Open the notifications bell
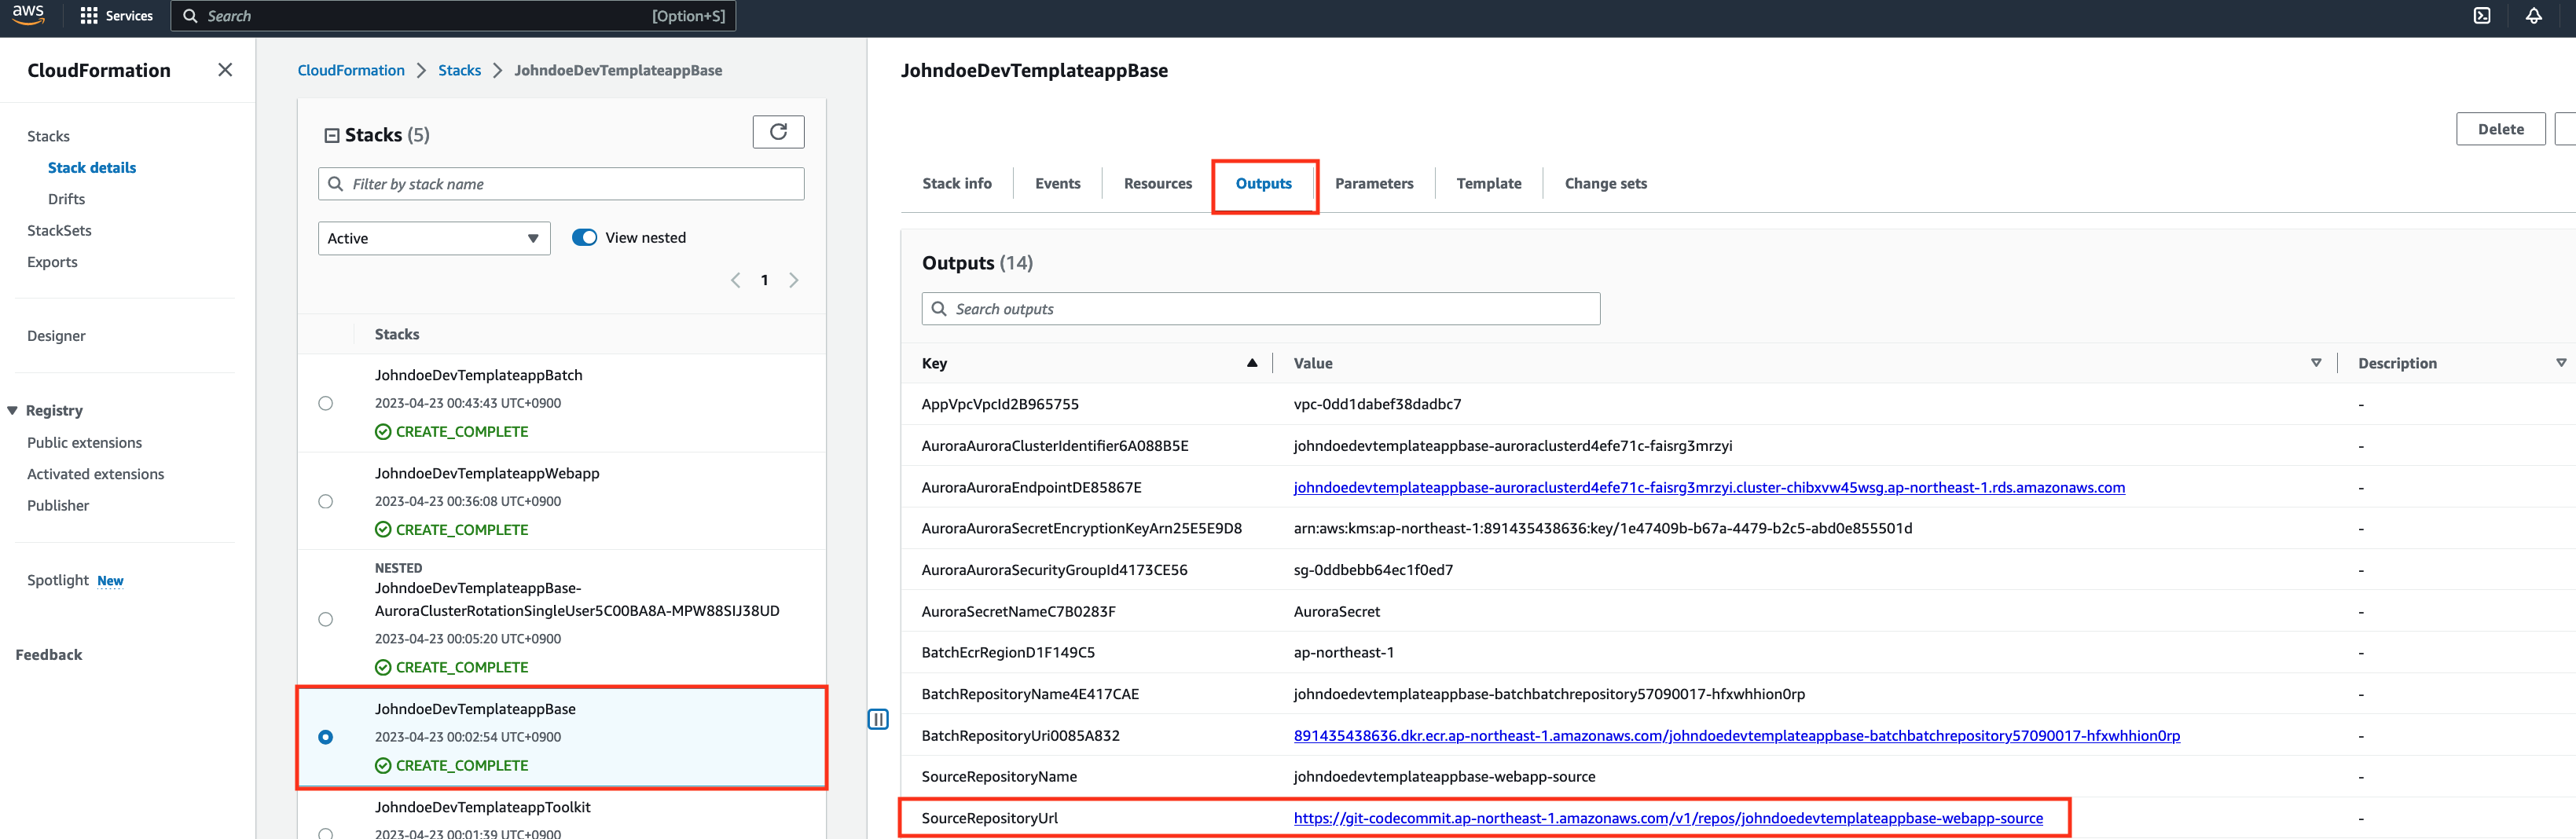2576x839 pixels. (2534, 15)
